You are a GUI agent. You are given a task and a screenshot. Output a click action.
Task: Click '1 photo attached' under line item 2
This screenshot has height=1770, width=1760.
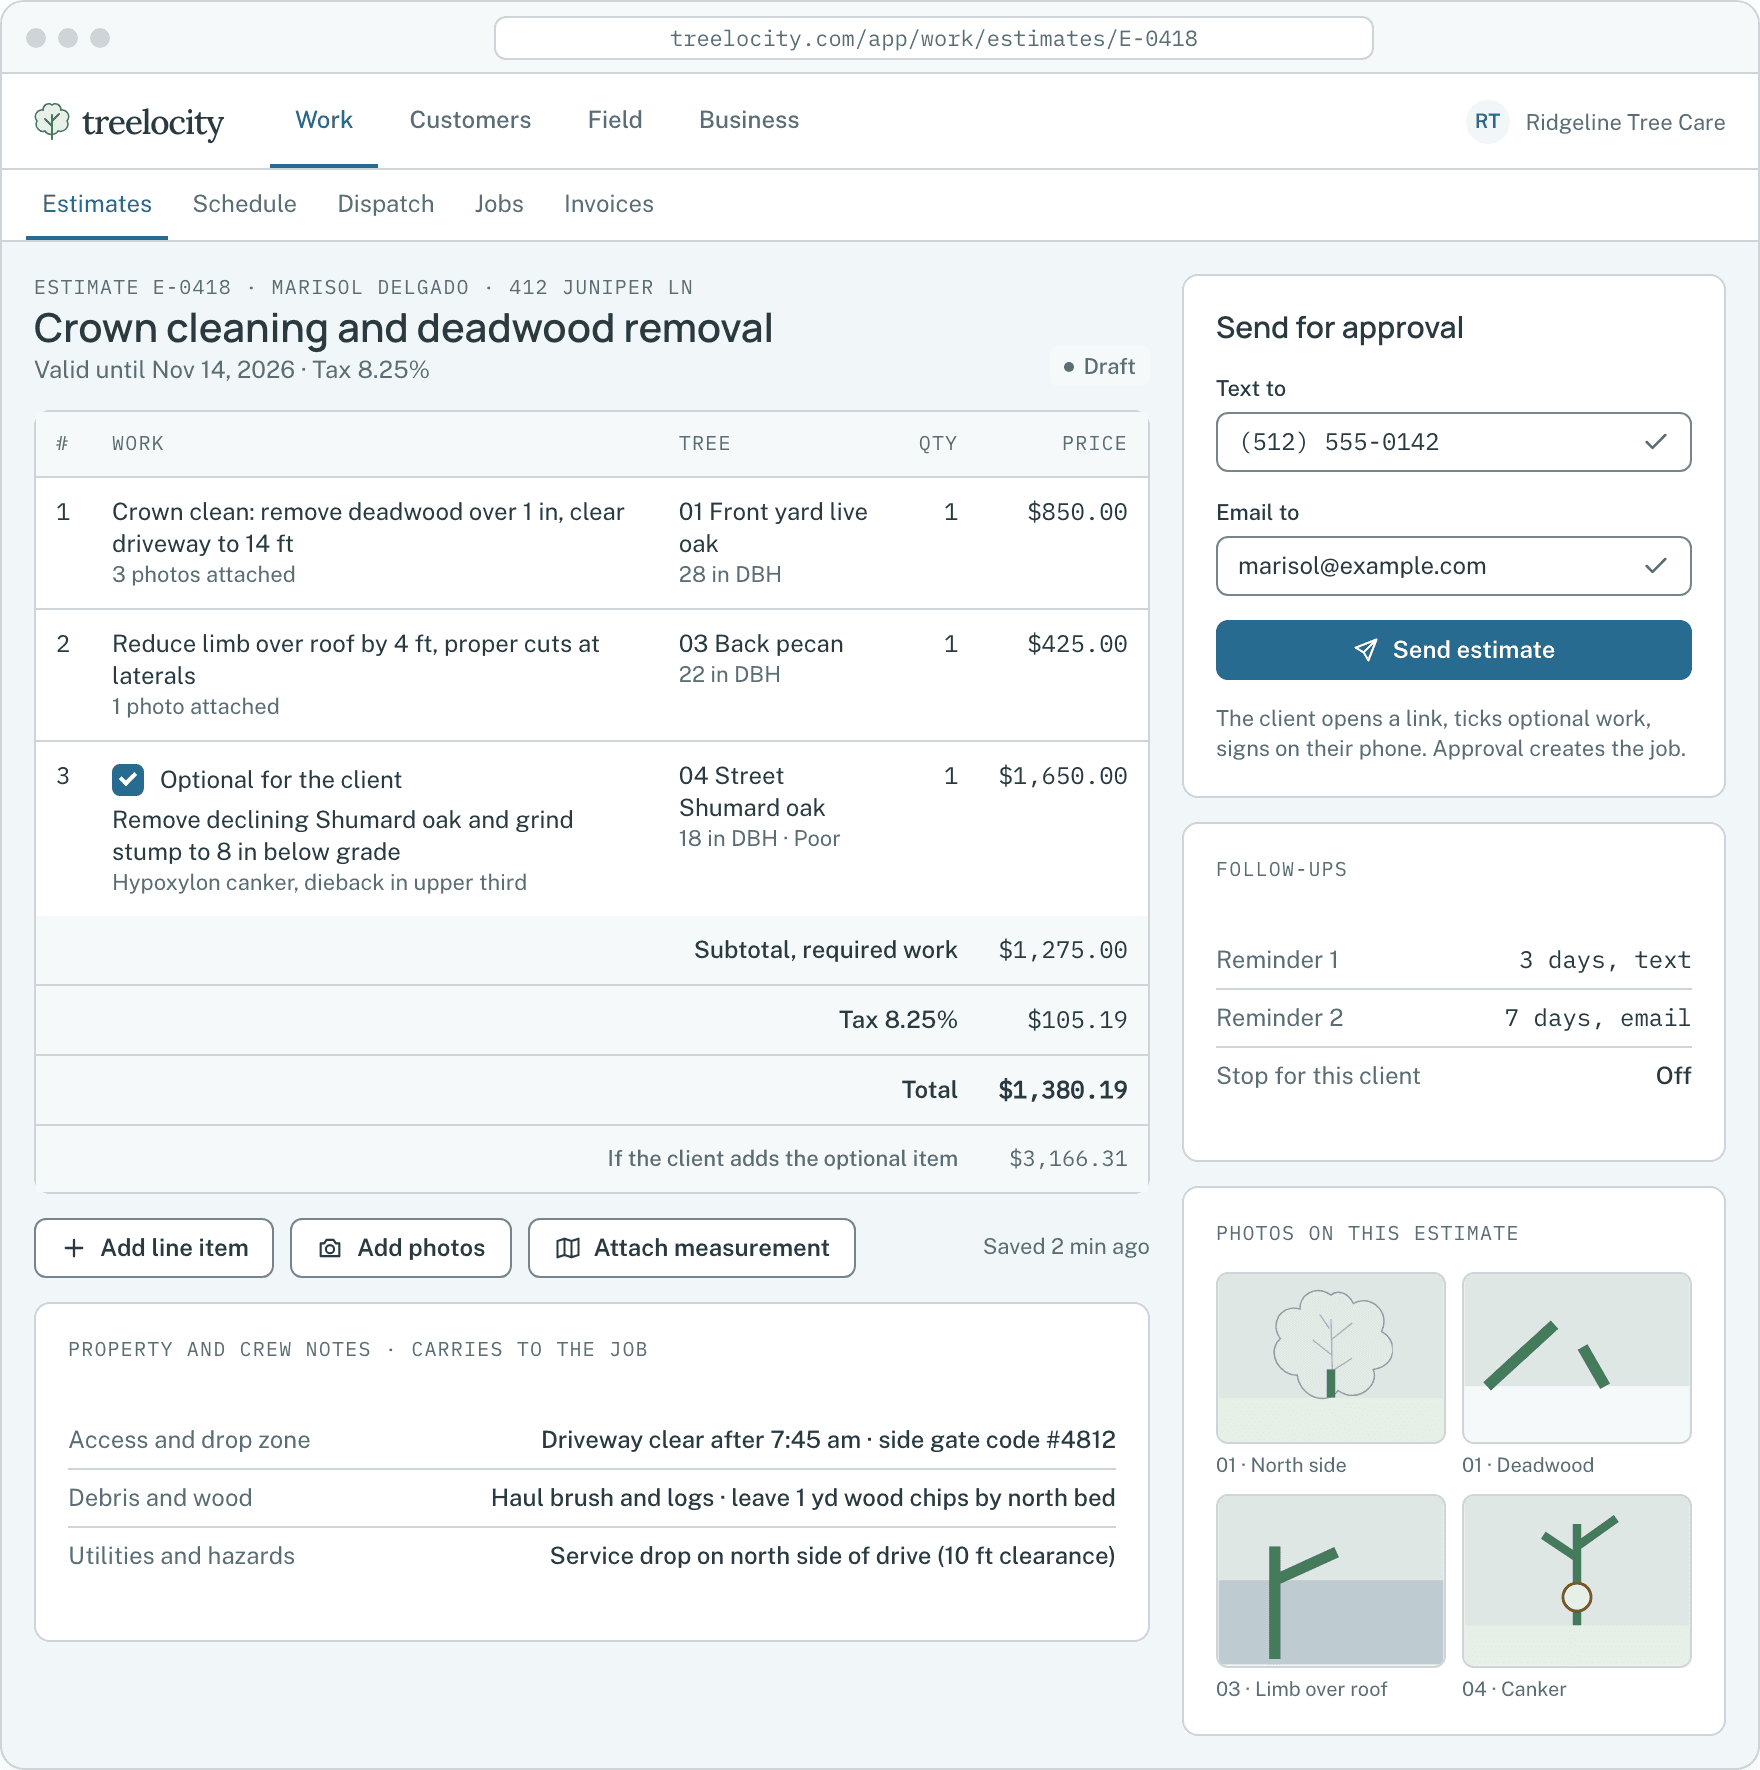coord(196,707)
